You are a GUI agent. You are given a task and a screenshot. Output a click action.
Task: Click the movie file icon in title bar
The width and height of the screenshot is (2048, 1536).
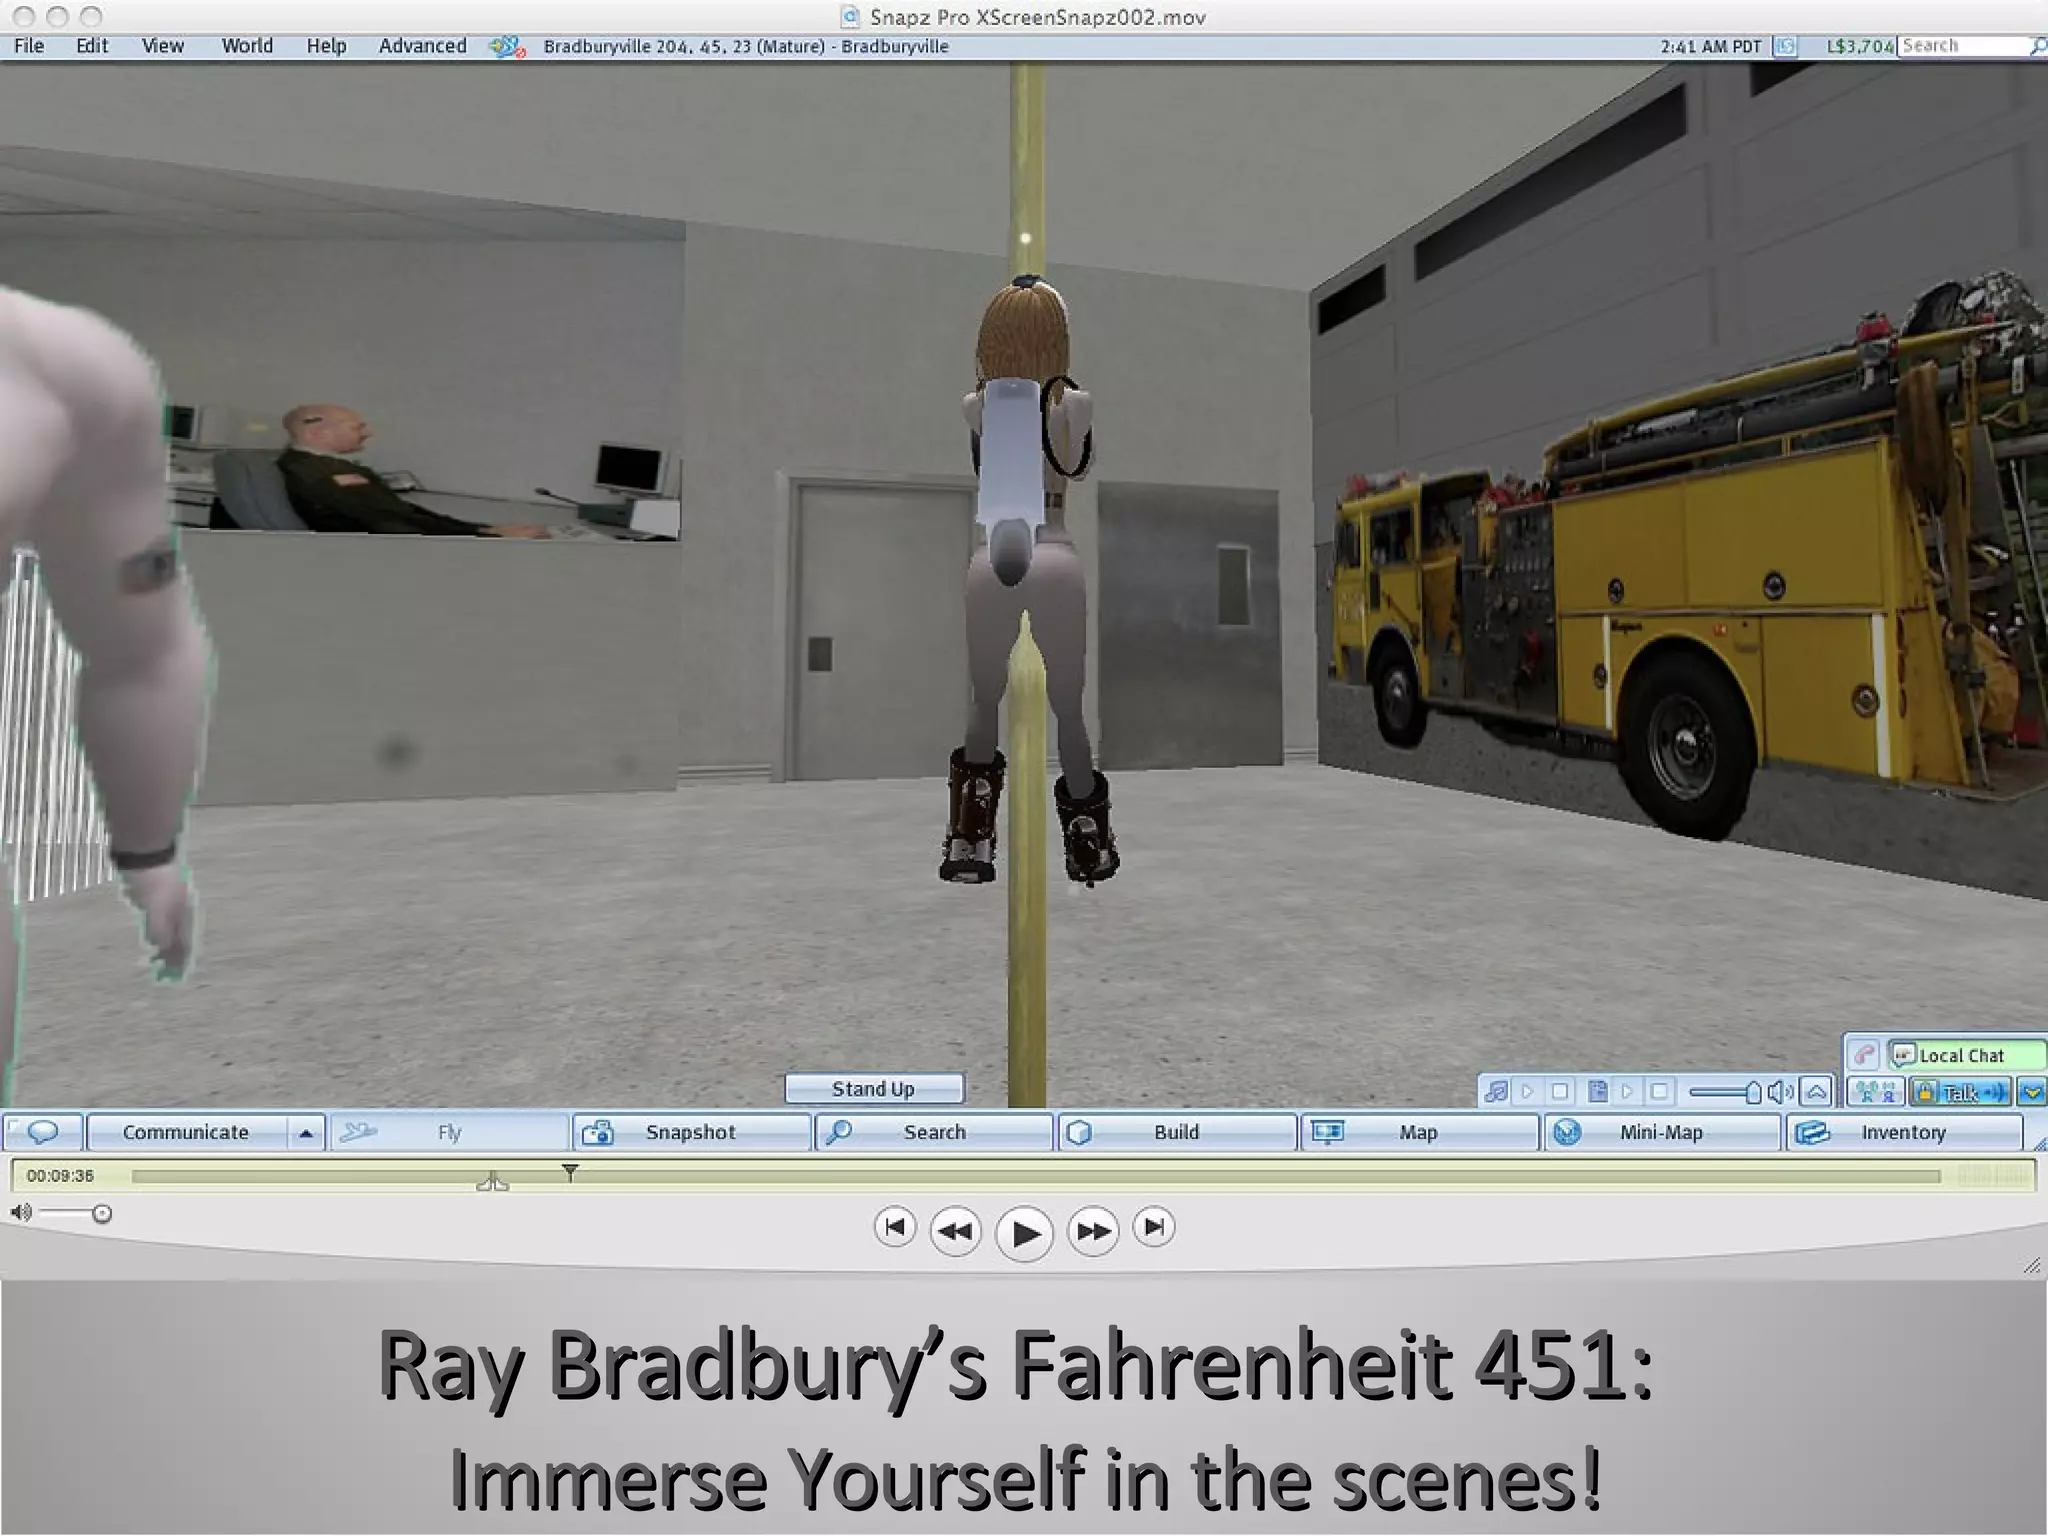(850, 17)
